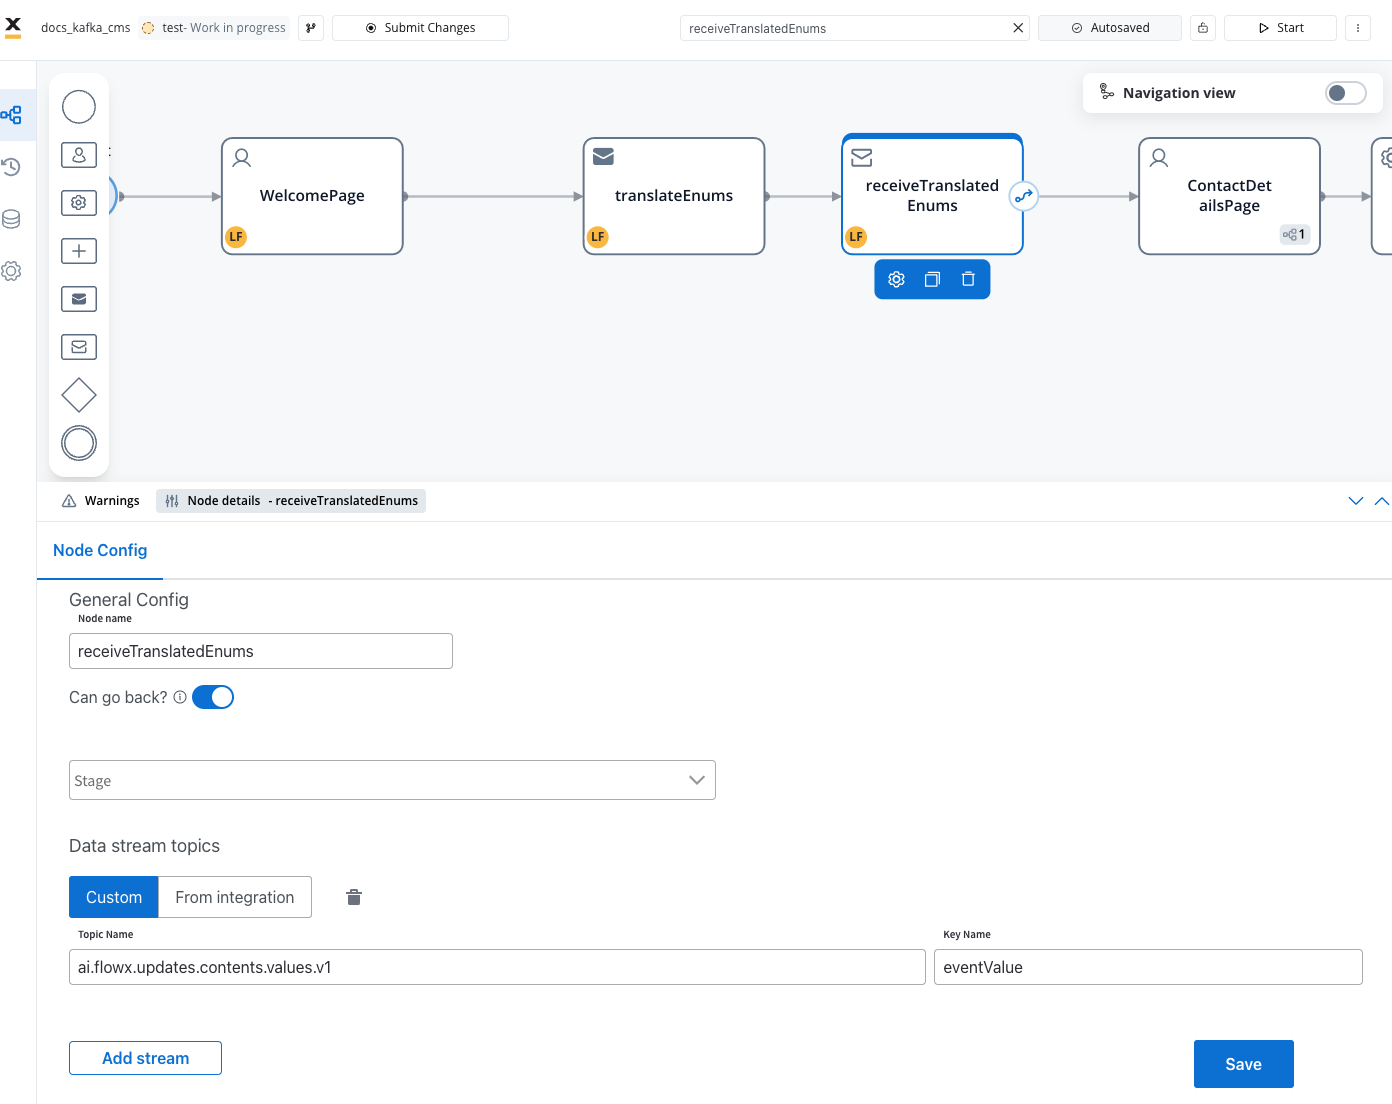Viewport: 1392px width, 1104px height.
Task: Click the Key Name input field
Action: (x=1148, y=967)
